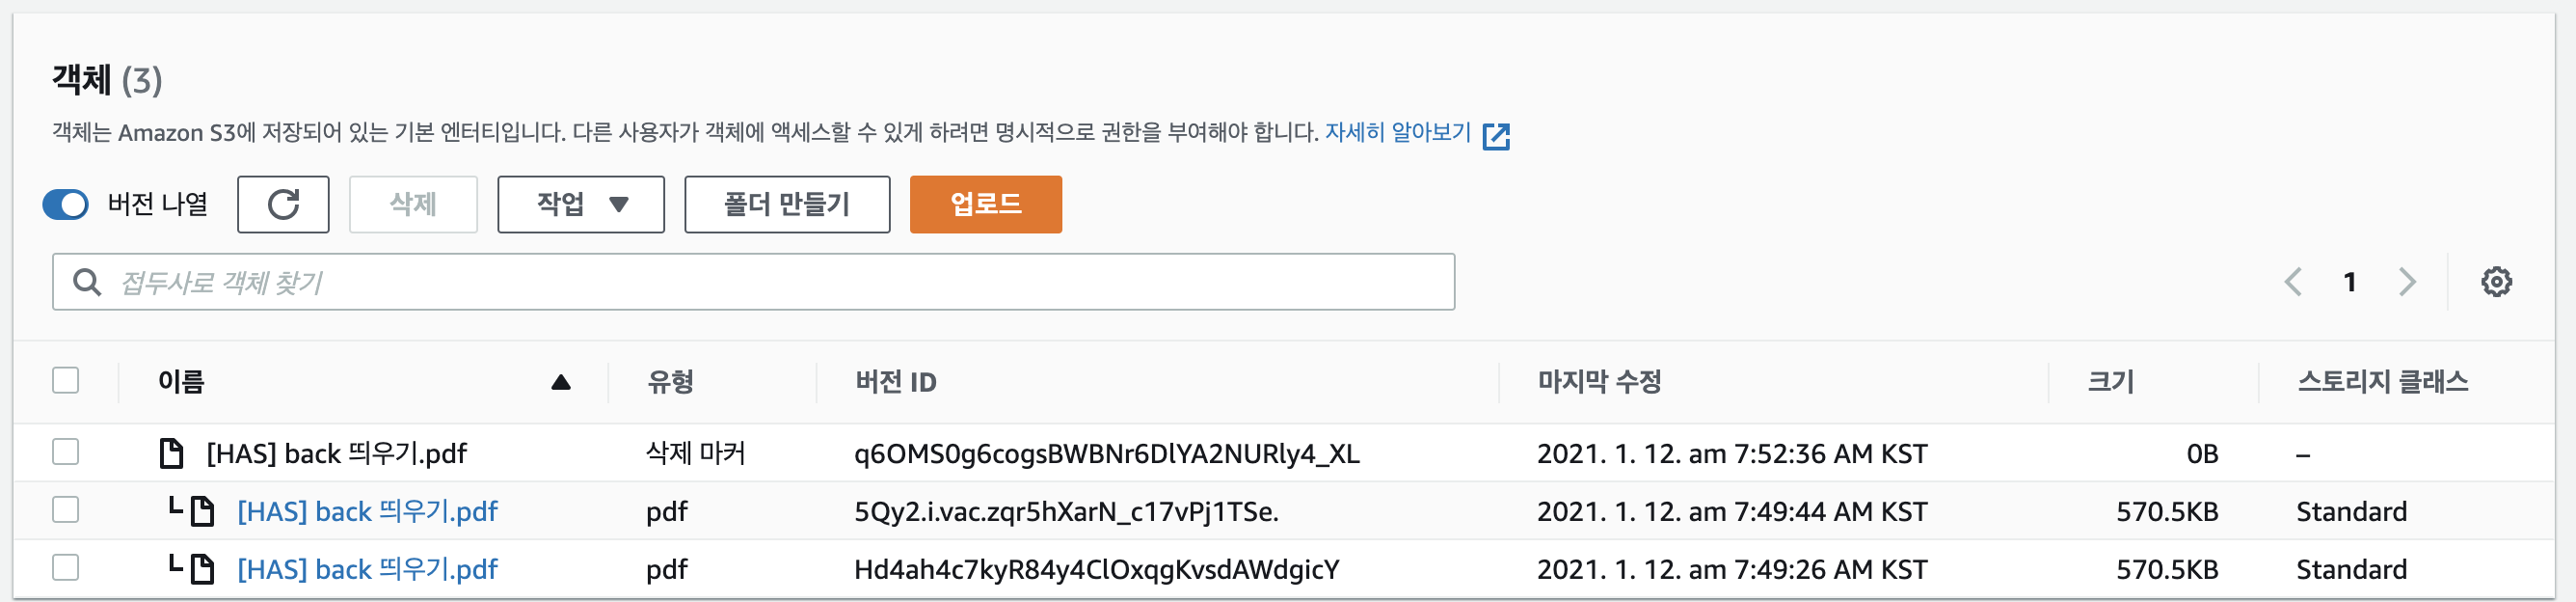The height and width of the screenshot is (602, 2576).
Task: Click the 마지막 수정 column header
Action: pyautogui.click(x=1599, y=382)
